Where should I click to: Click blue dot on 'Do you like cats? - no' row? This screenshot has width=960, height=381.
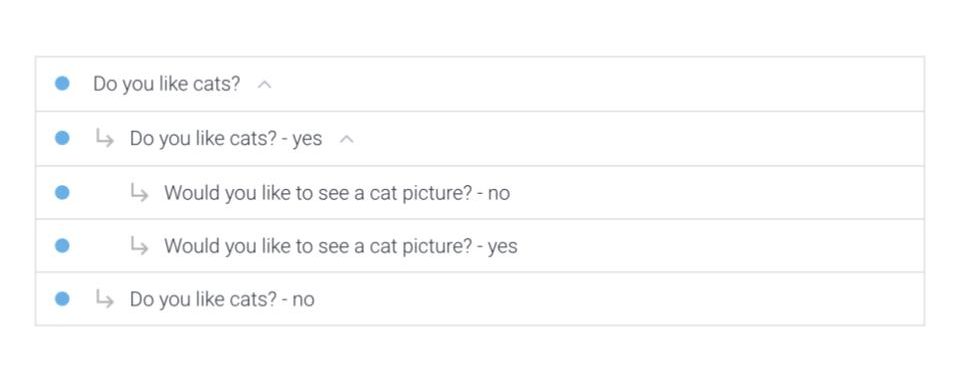tap(62, 299)
